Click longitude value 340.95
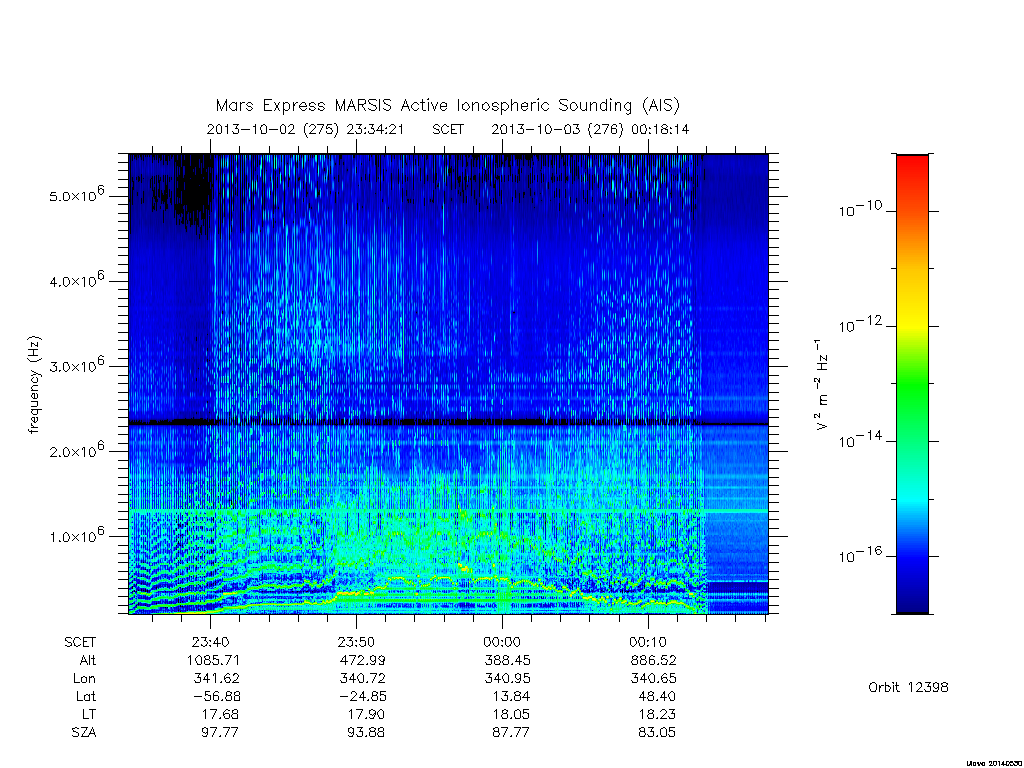1024x768 pixels. point(507,679)
